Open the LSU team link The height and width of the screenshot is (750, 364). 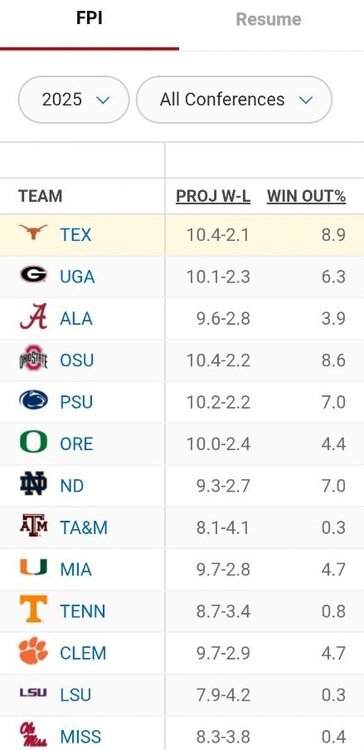tap(76, 695)
